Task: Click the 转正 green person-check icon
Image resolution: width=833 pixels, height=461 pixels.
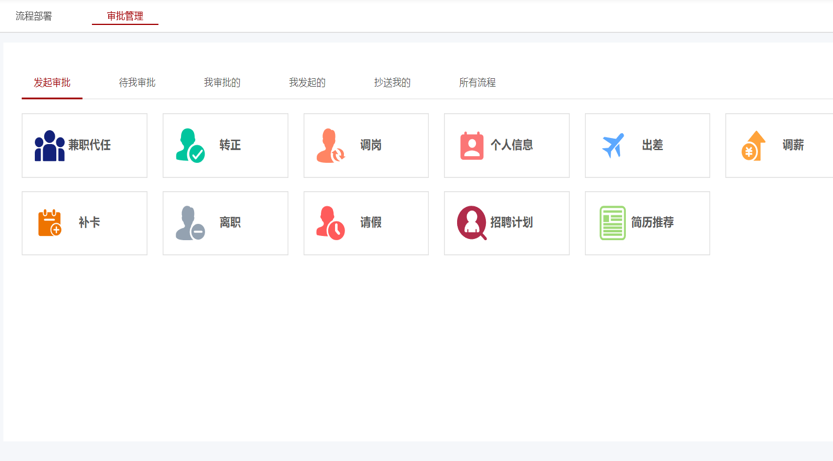Action: (190, 146)
